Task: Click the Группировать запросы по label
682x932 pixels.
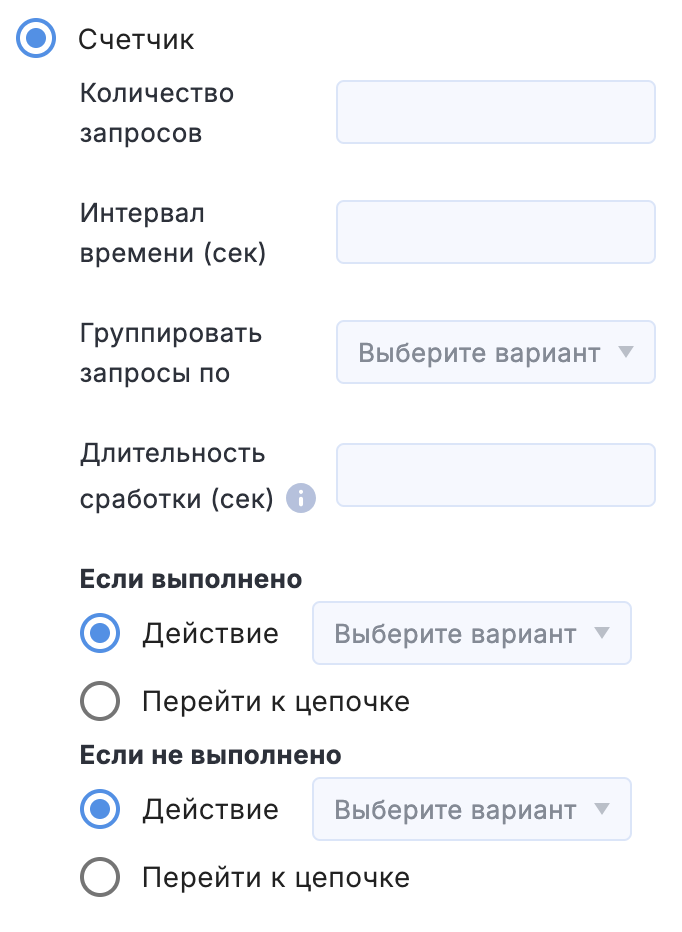Action: tap(171, 353)
